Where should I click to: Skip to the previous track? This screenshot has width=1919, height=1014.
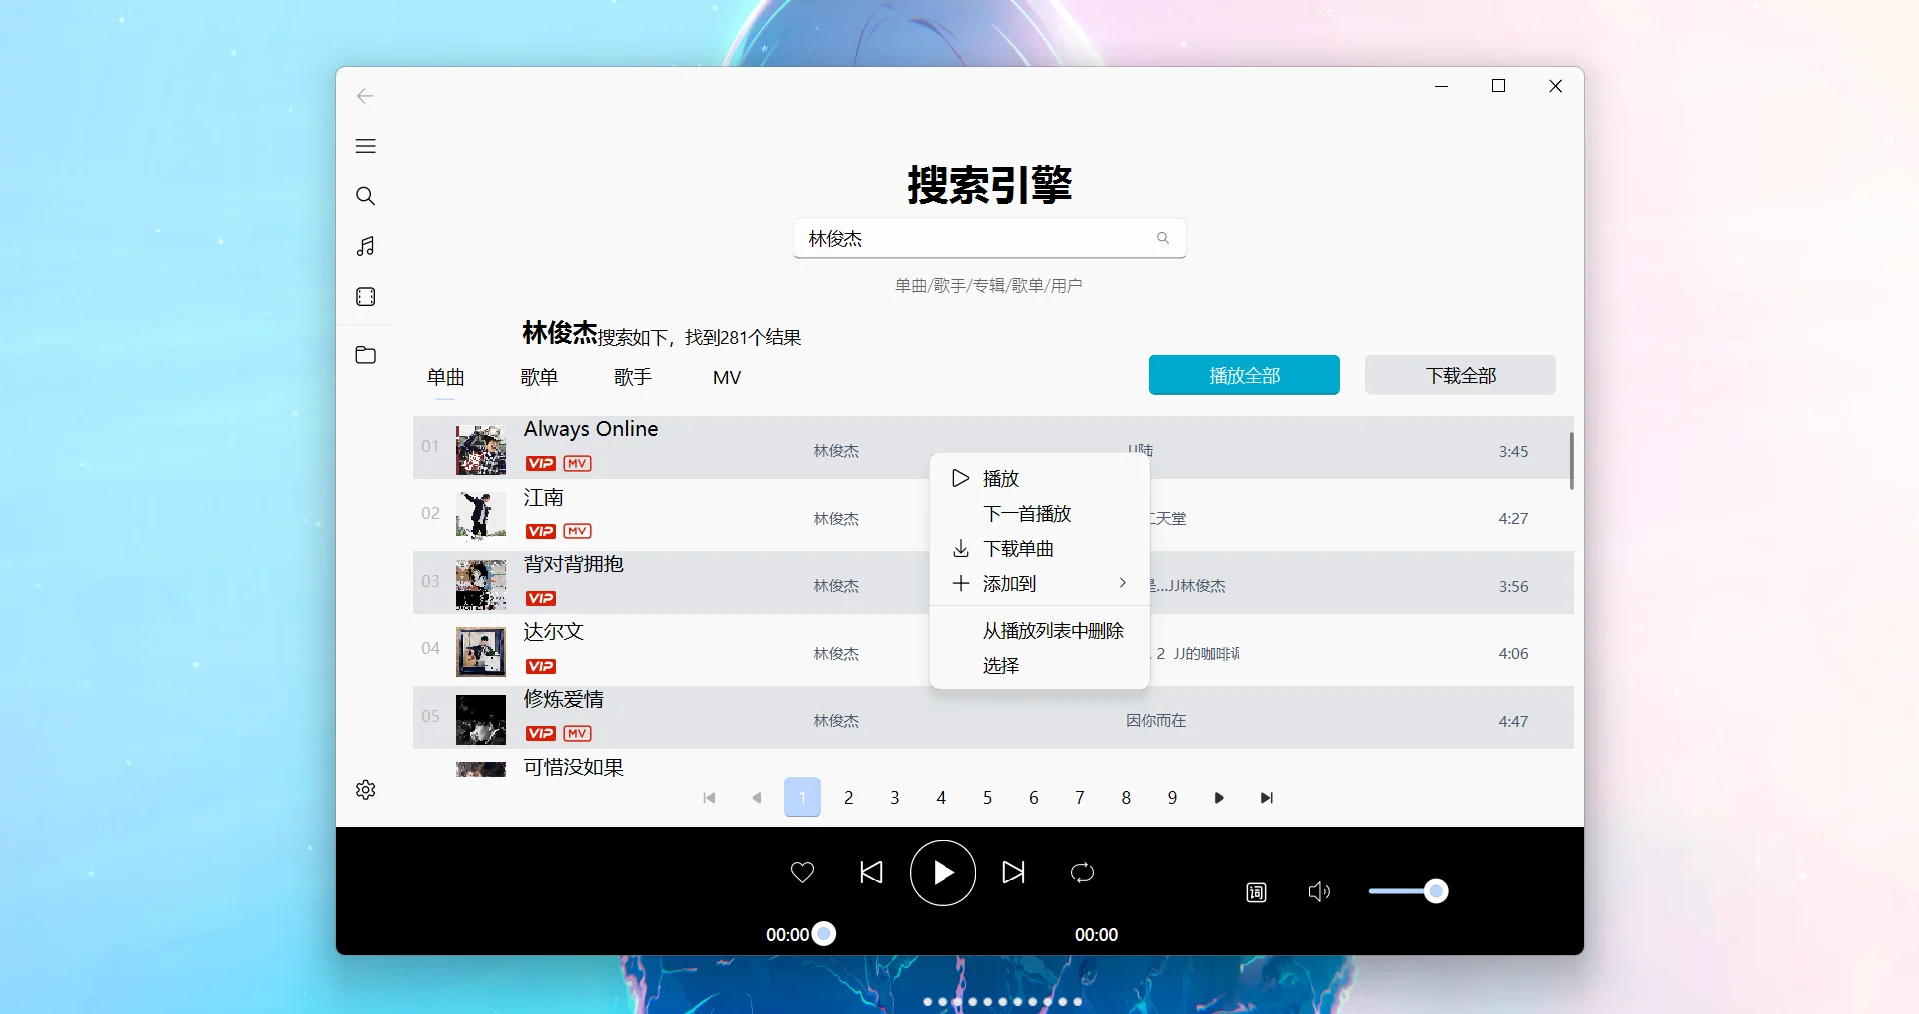tap(870, 872)
